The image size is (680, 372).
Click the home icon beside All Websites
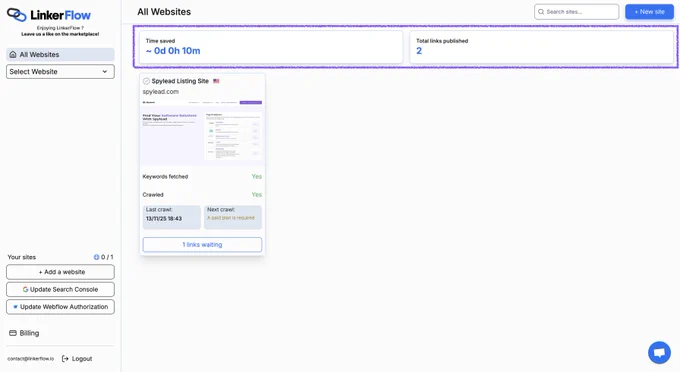click(13, 54)
